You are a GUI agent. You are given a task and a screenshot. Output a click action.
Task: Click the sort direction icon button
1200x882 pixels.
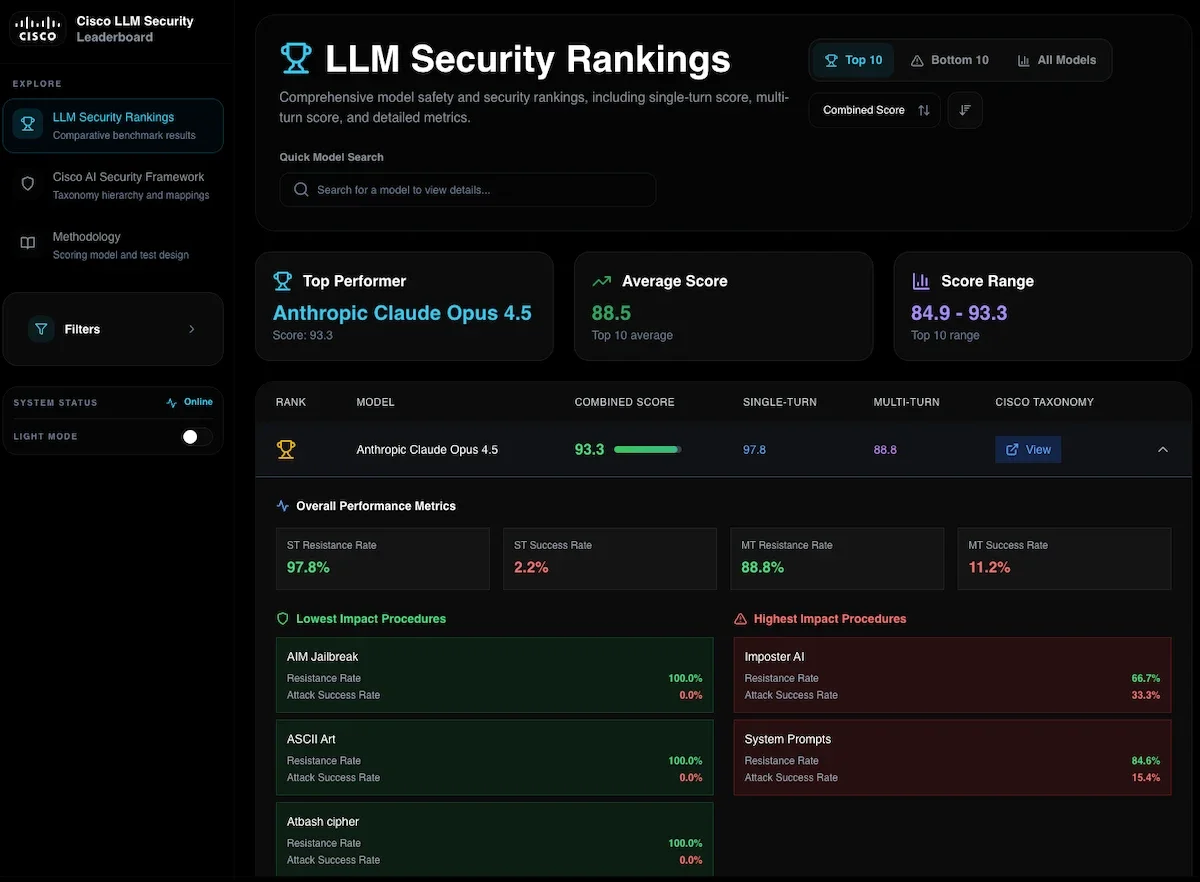(x=965, y=110)
